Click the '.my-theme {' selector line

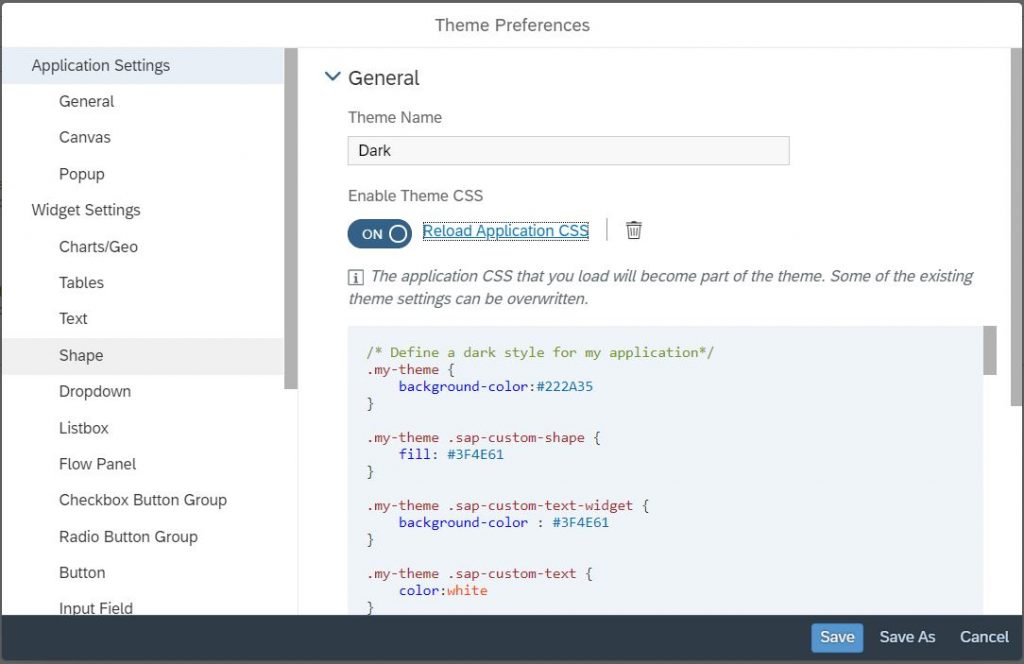point(410,370)
